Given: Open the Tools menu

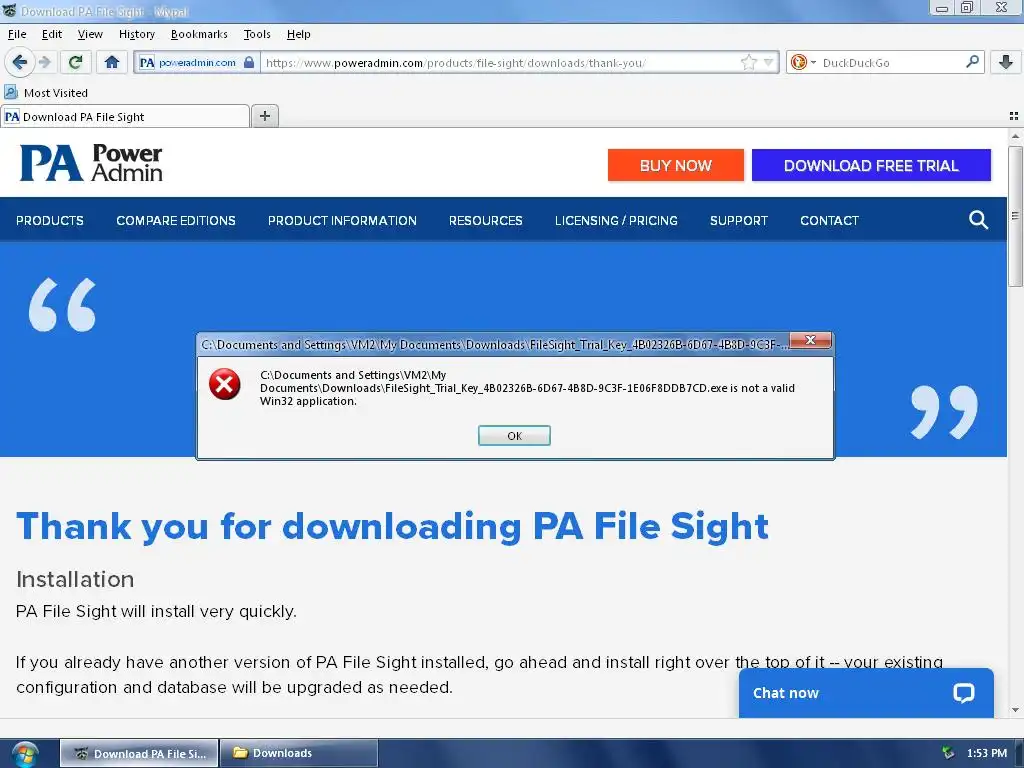Looking at the screenshot, I should (x=257, y=34).
